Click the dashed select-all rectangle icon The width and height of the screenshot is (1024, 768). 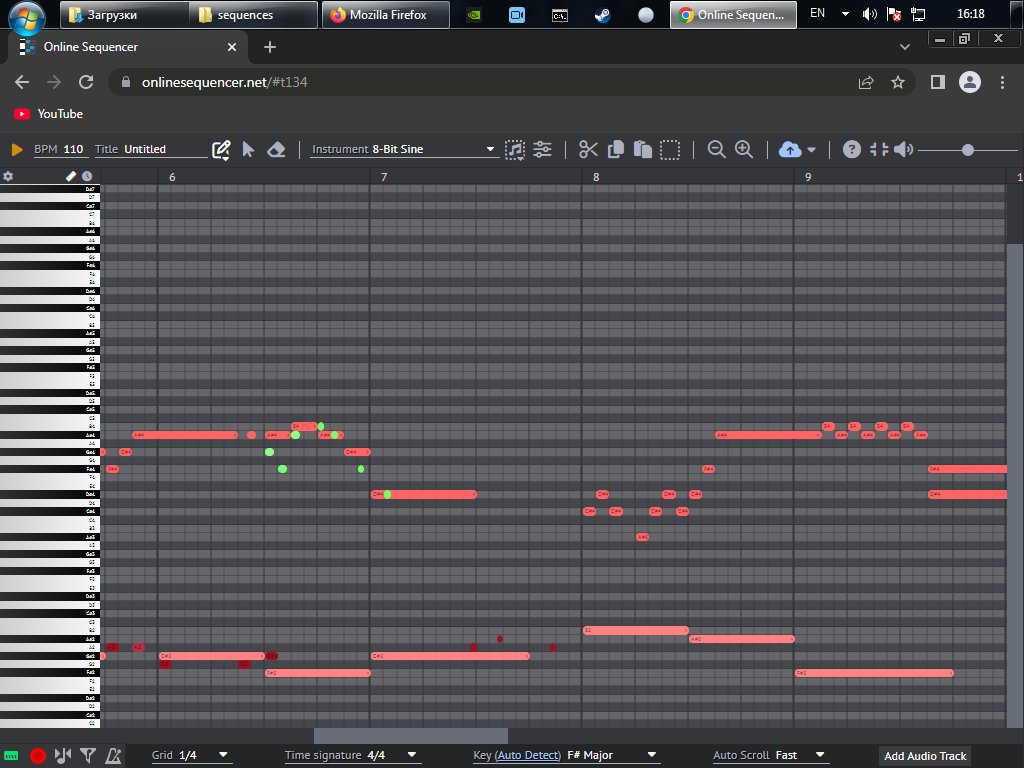[670, 150]
